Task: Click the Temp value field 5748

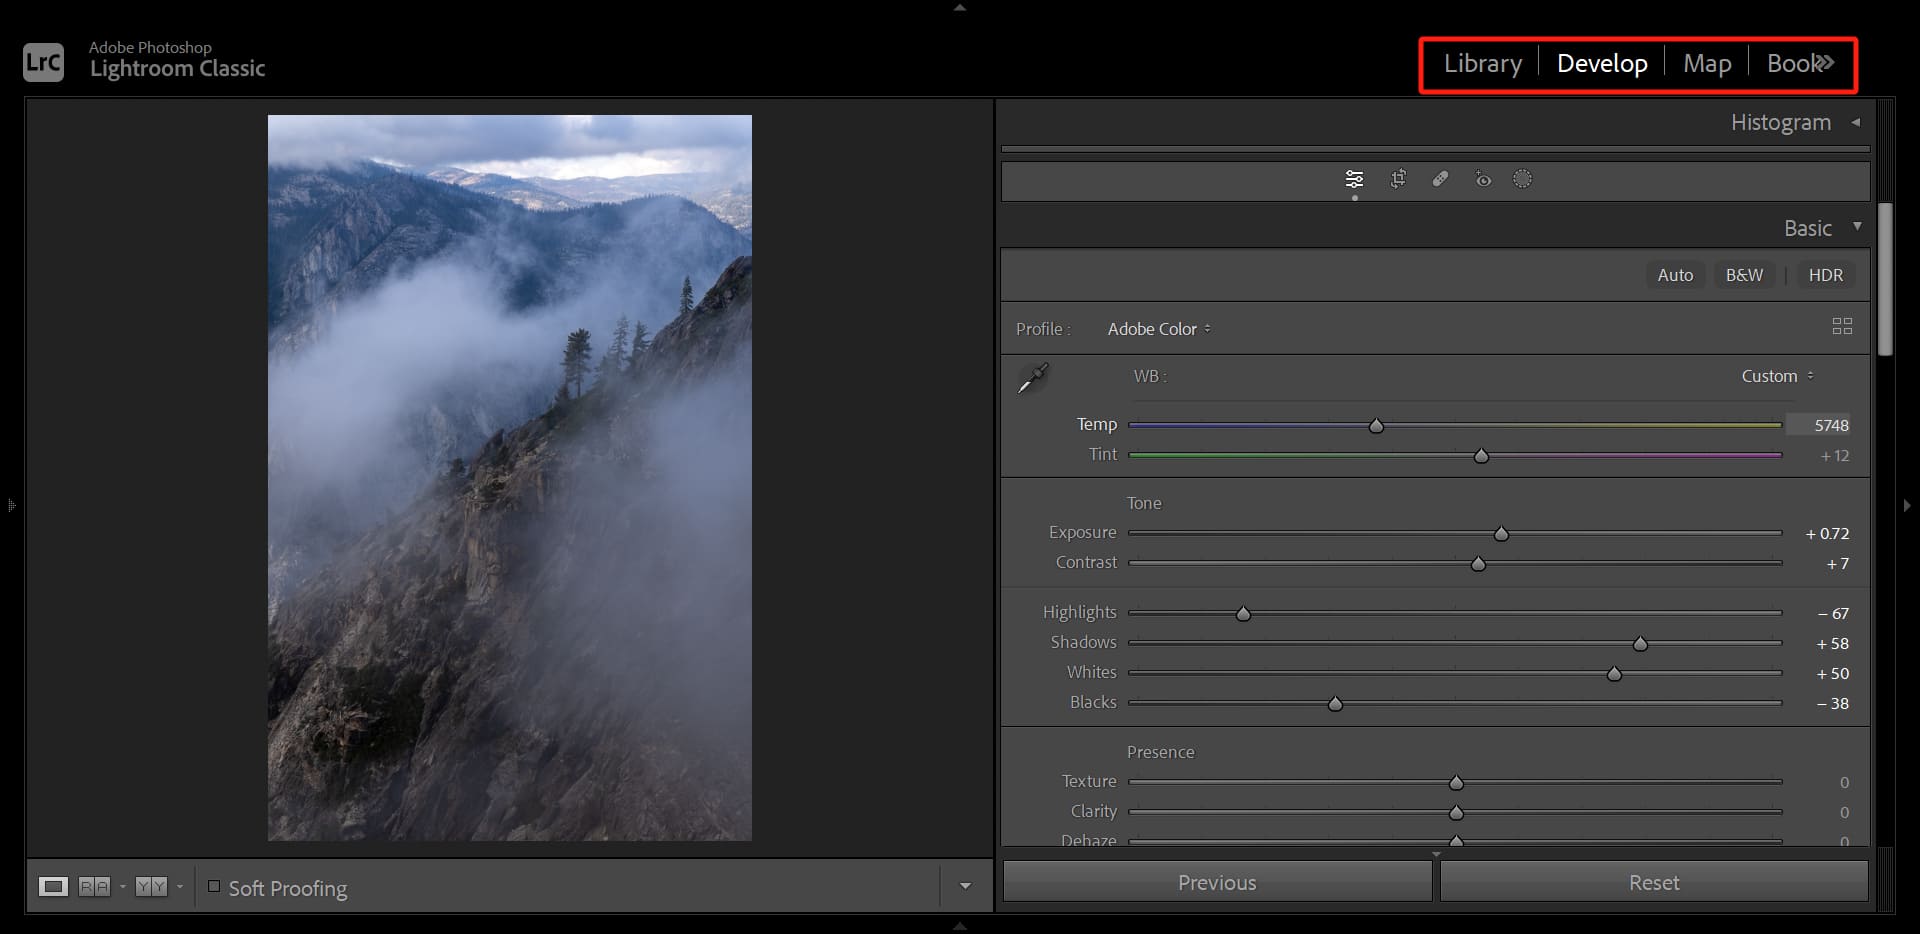Action: point(1818,425)
